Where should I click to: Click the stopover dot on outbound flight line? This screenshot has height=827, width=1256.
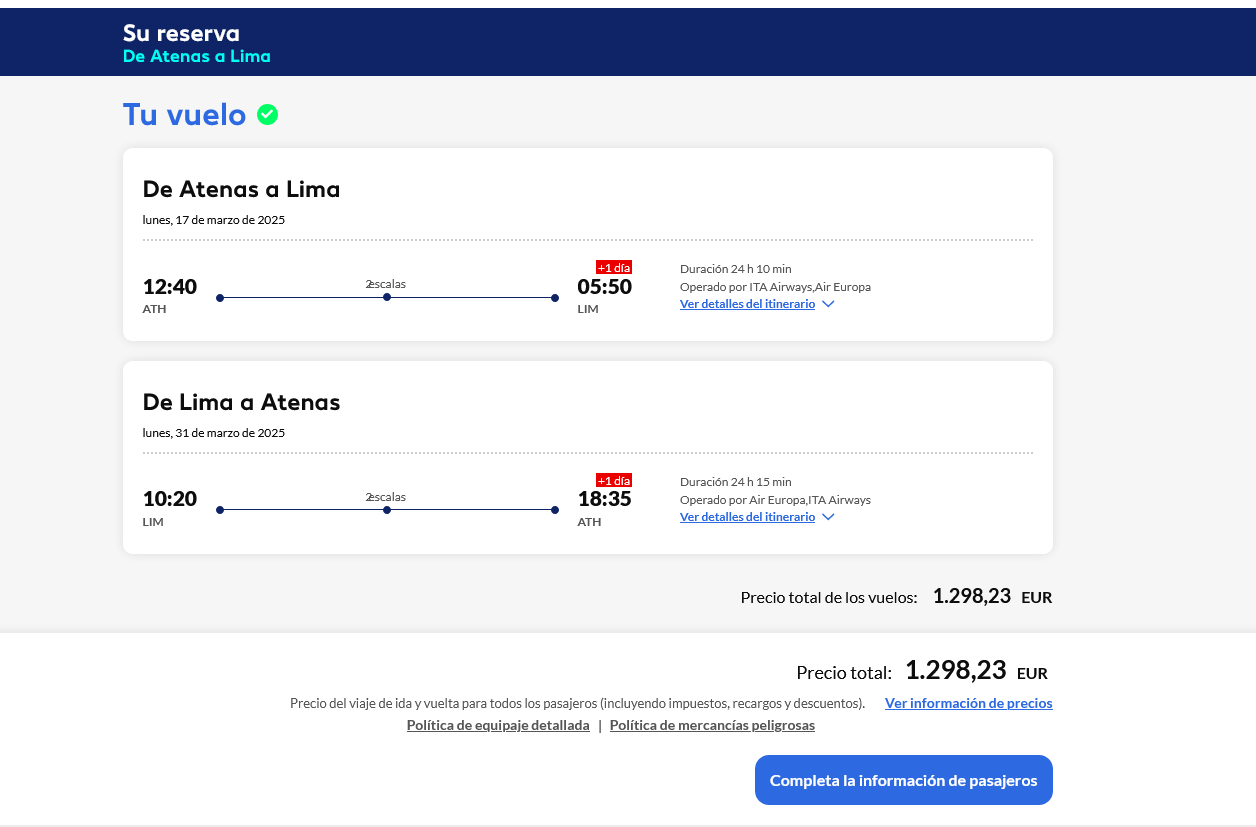tap(387, 297)
